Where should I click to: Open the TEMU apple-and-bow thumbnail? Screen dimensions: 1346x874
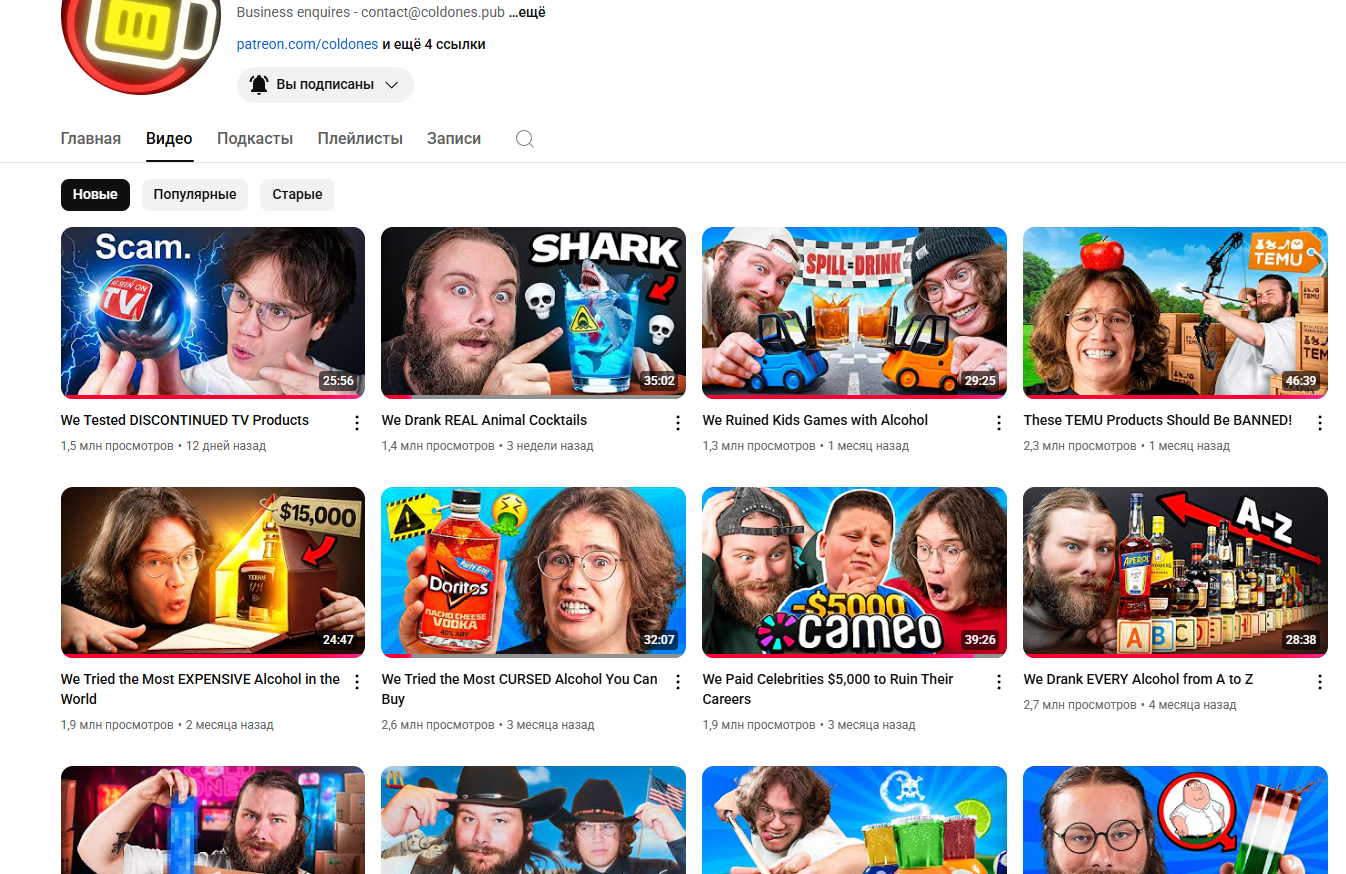1176,312
